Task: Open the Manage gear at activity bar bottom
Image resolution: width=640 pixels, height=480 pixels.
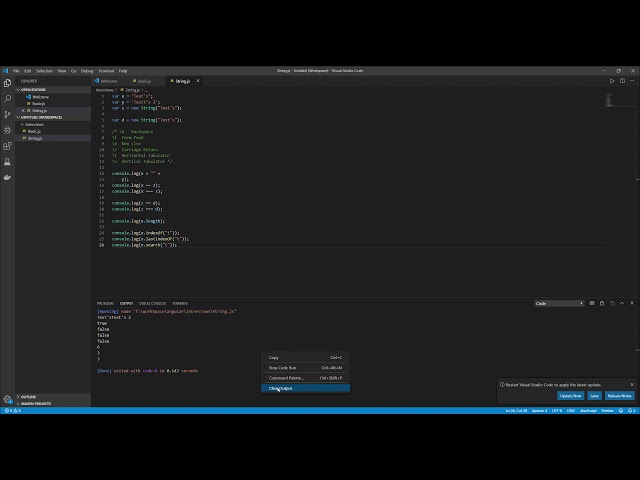Action: 7,400
